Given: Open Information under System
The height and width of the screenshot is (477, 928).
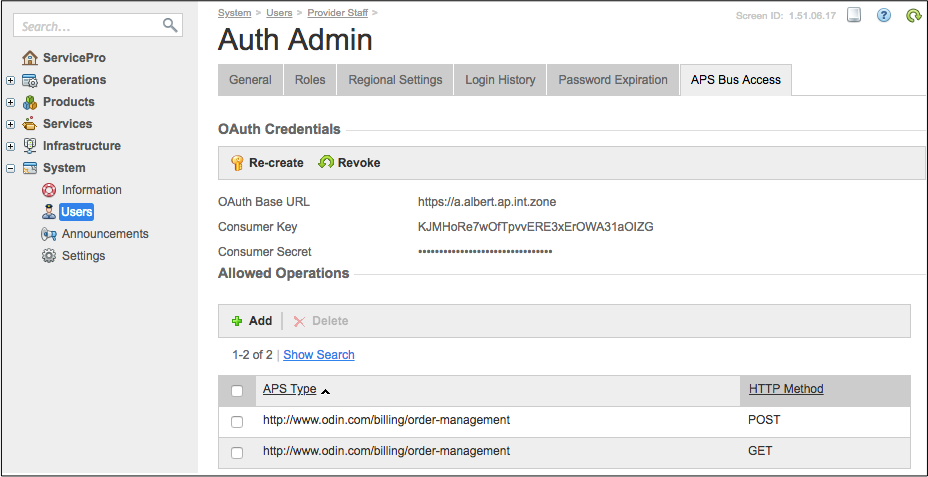Looking at the screenshot, I should (91, 190).
